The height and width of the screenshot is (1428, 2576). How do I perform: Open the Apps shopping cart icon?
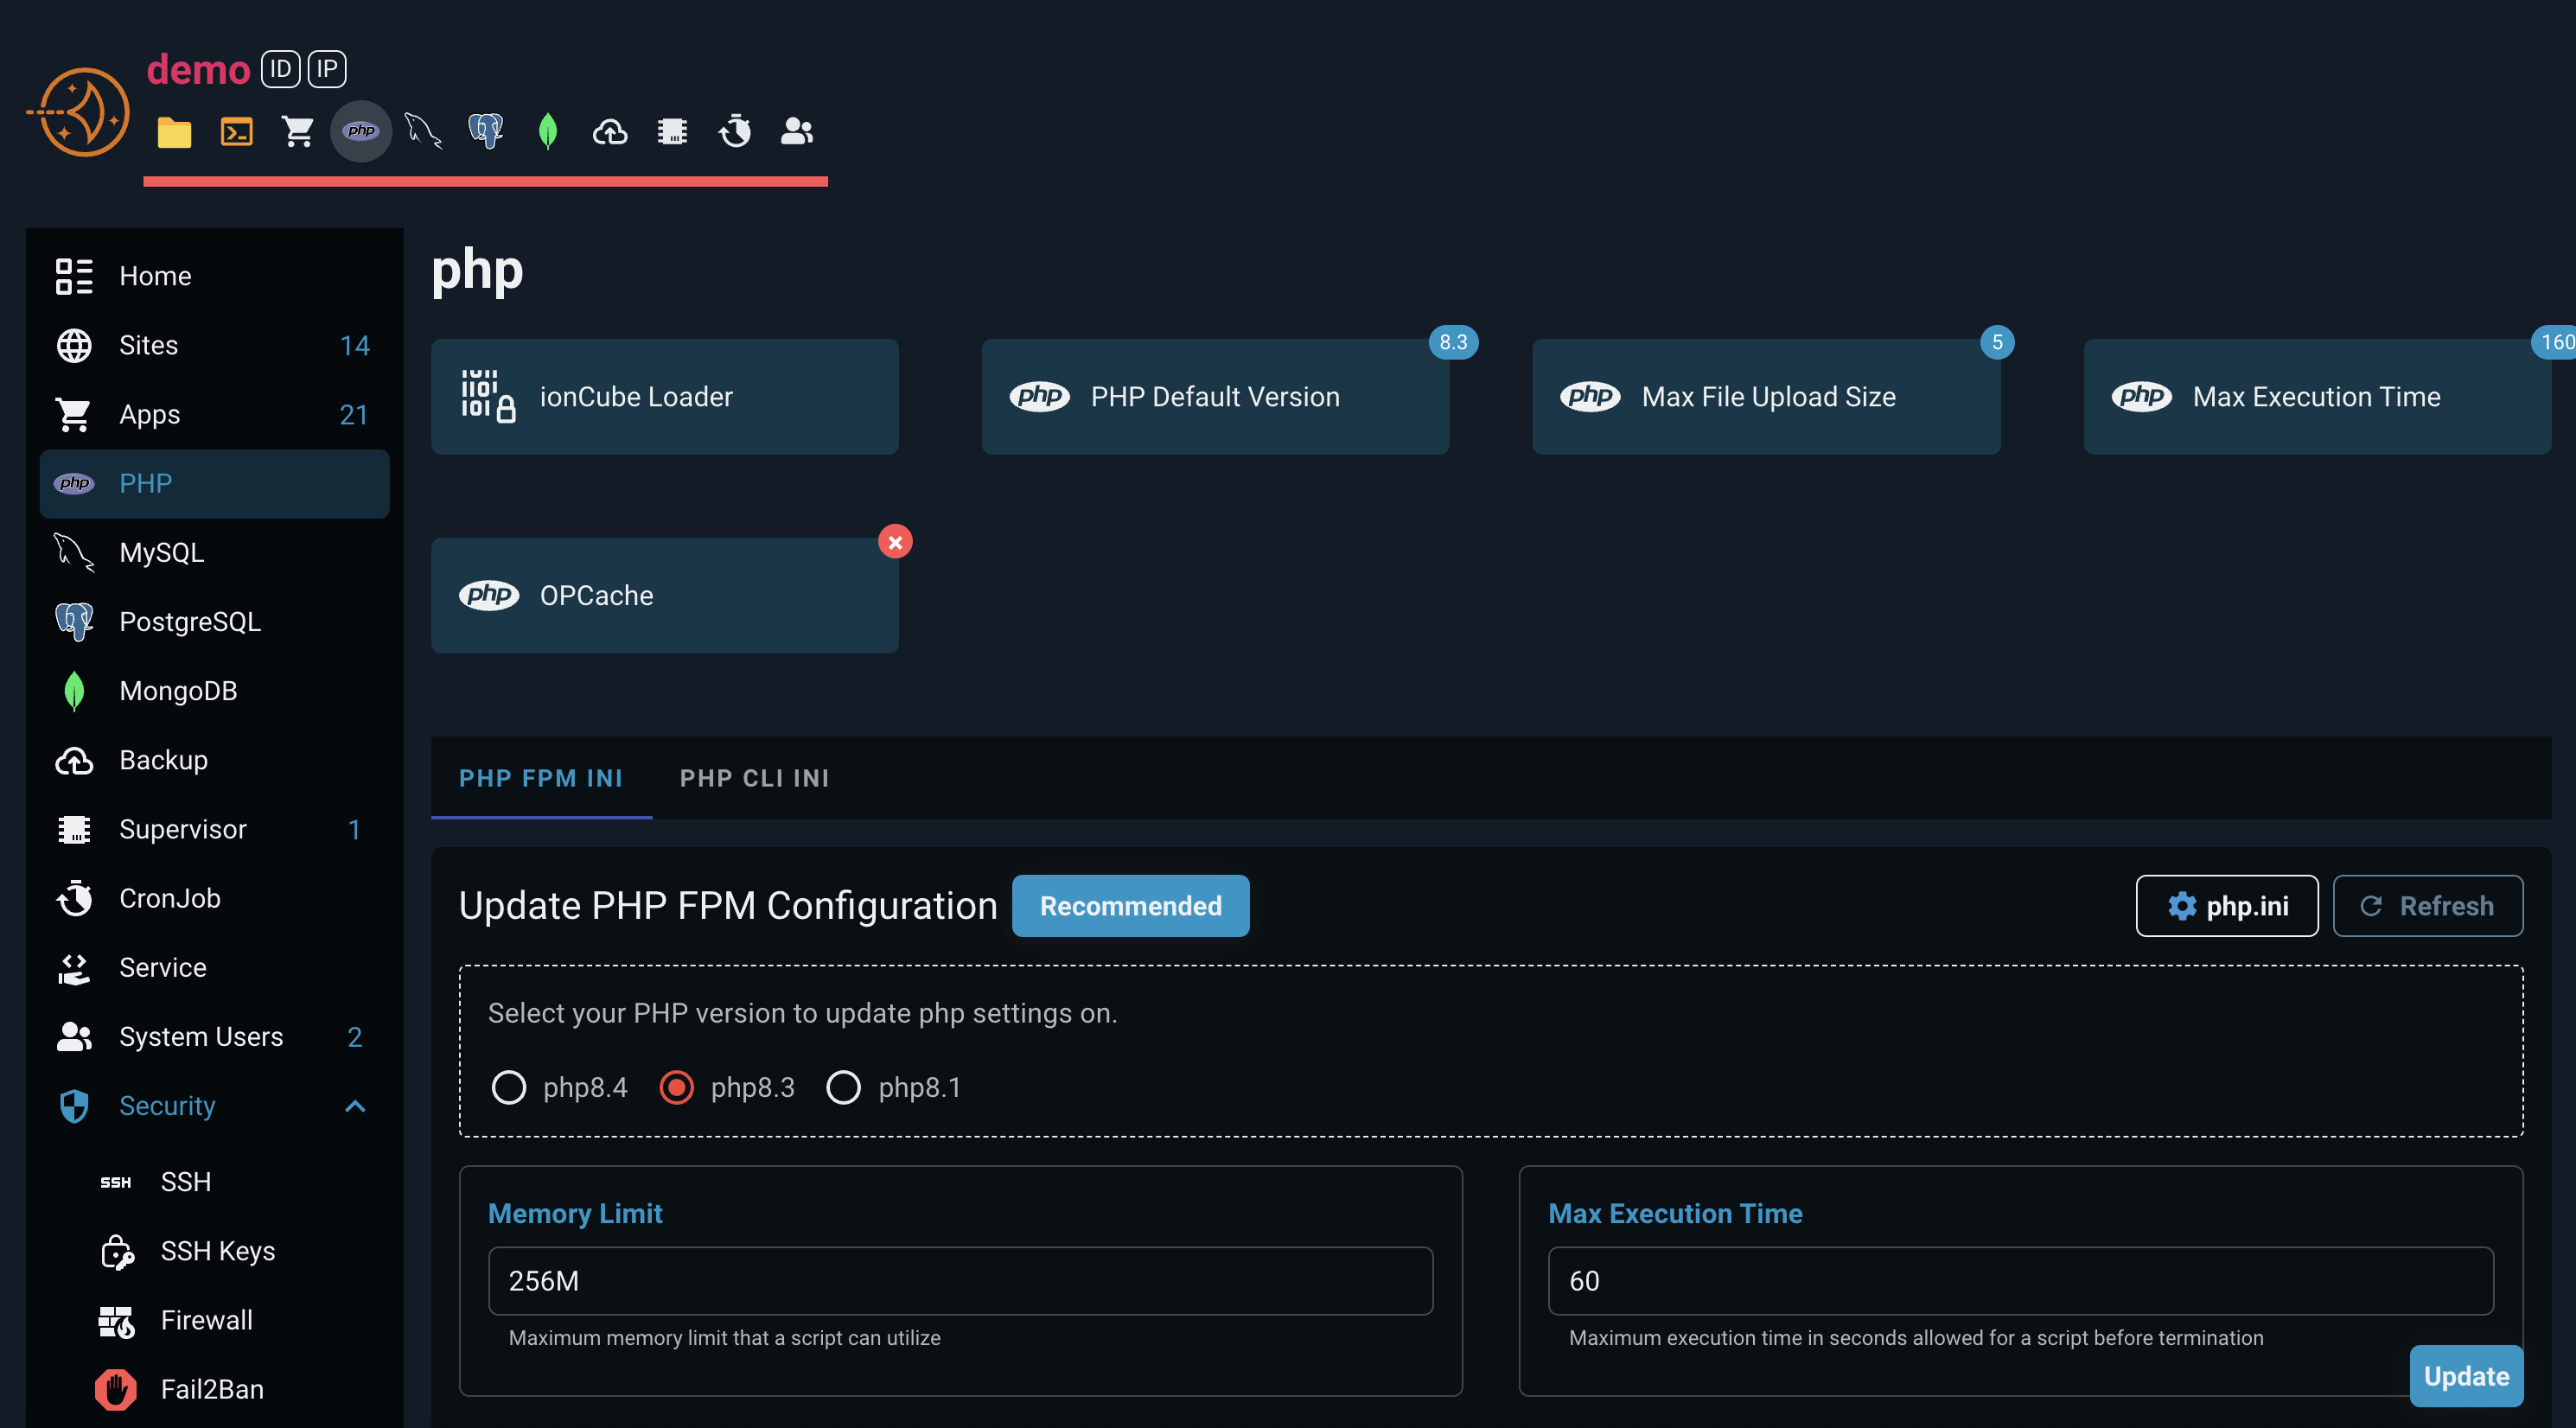click(298, 131)
